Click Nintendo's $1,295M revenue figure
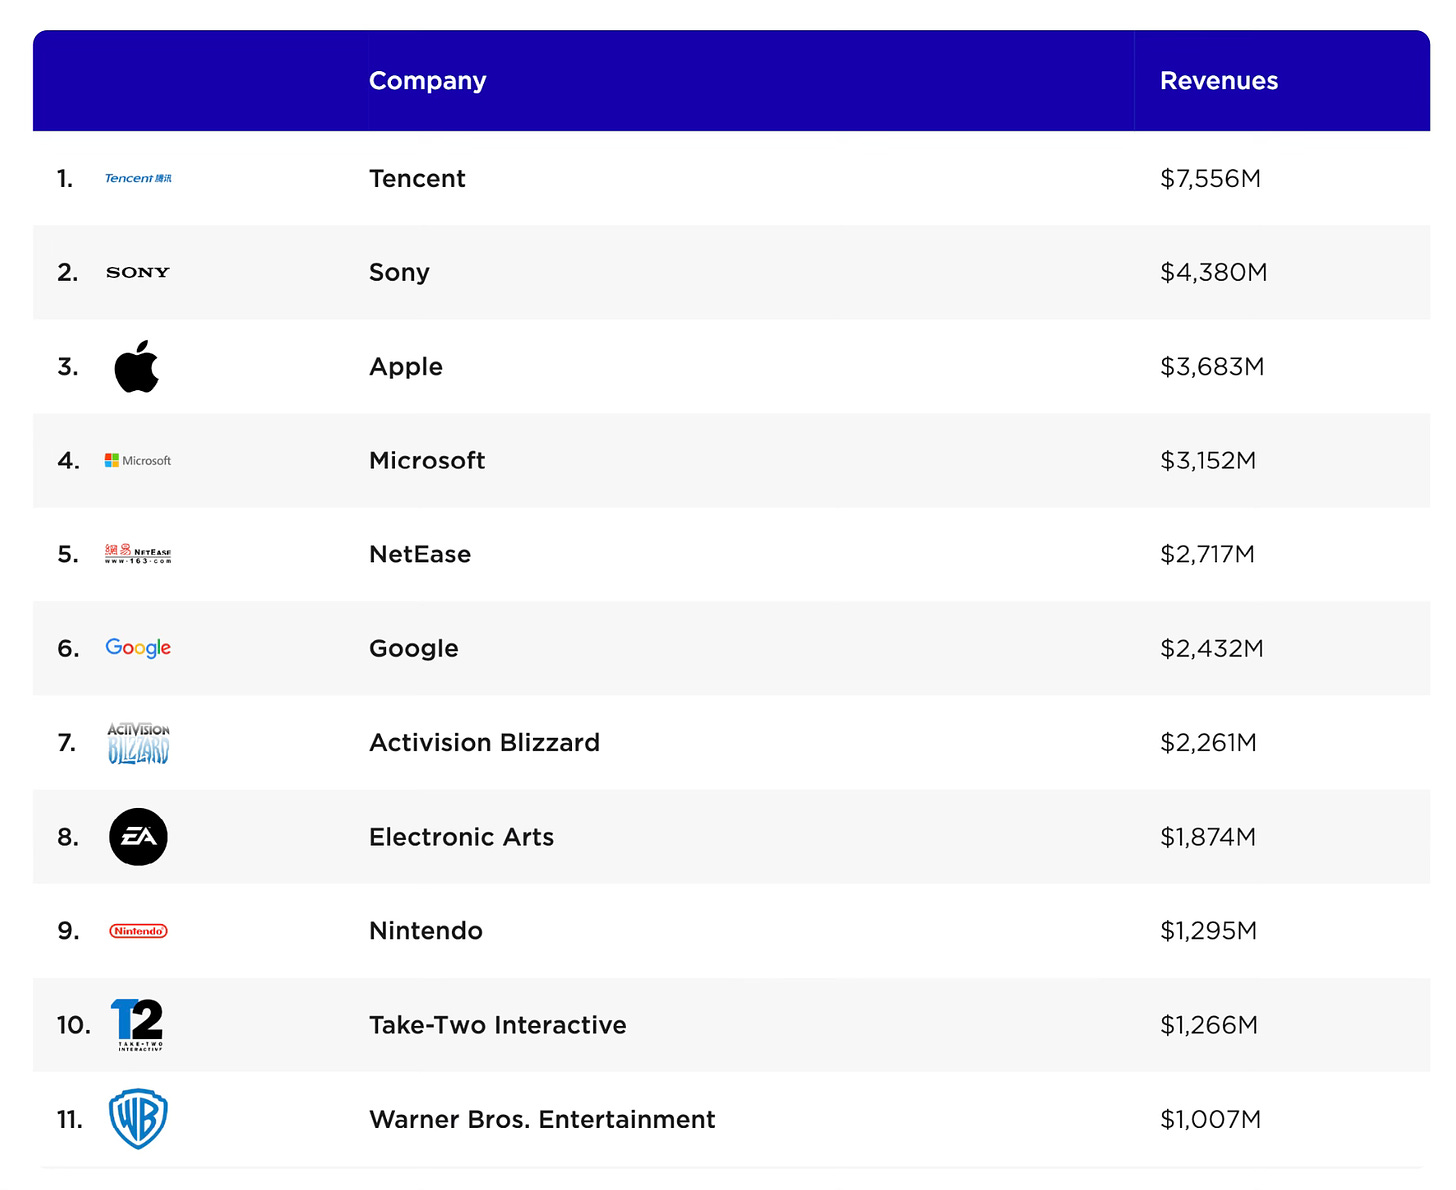 click(x=1208, y=931)
